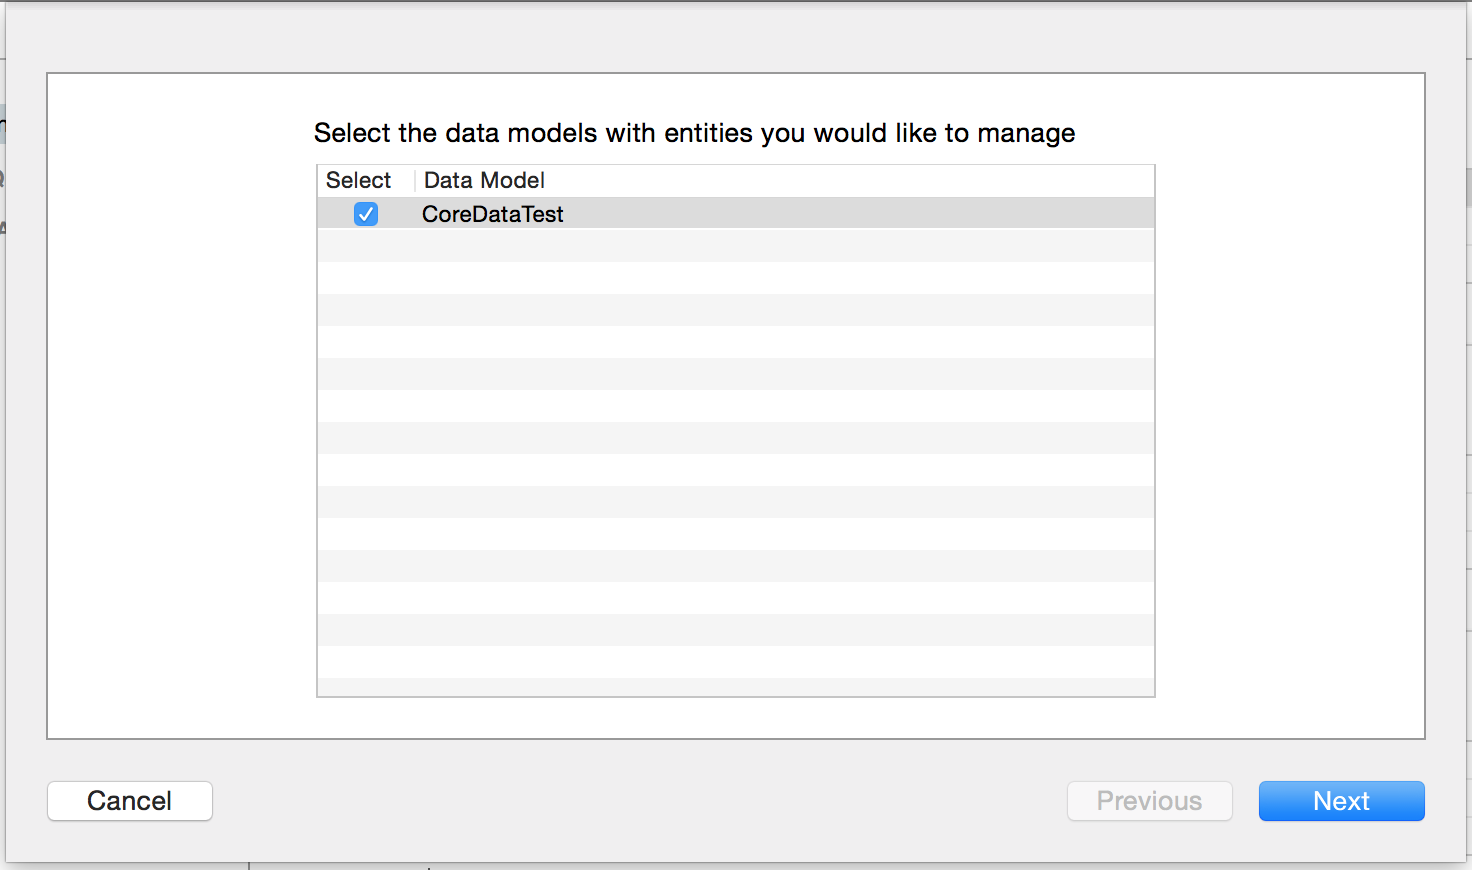Viewport: 1472px width, 870px height.
Task: Click the heading text about selecting data models
Action: coord(694,133)
